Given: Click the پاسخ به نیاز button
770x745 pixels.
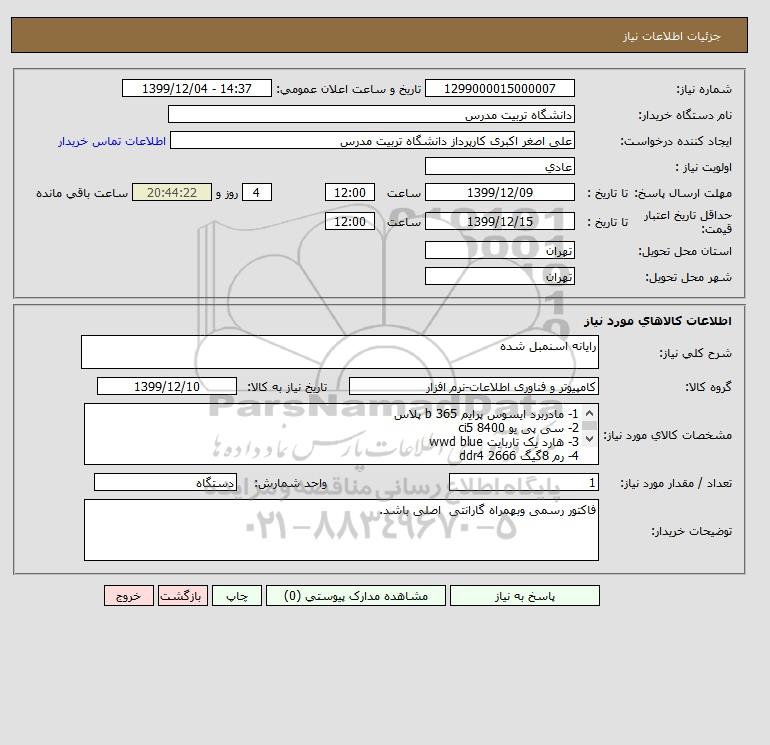Looking at the screenshot, I should (524, 596).
